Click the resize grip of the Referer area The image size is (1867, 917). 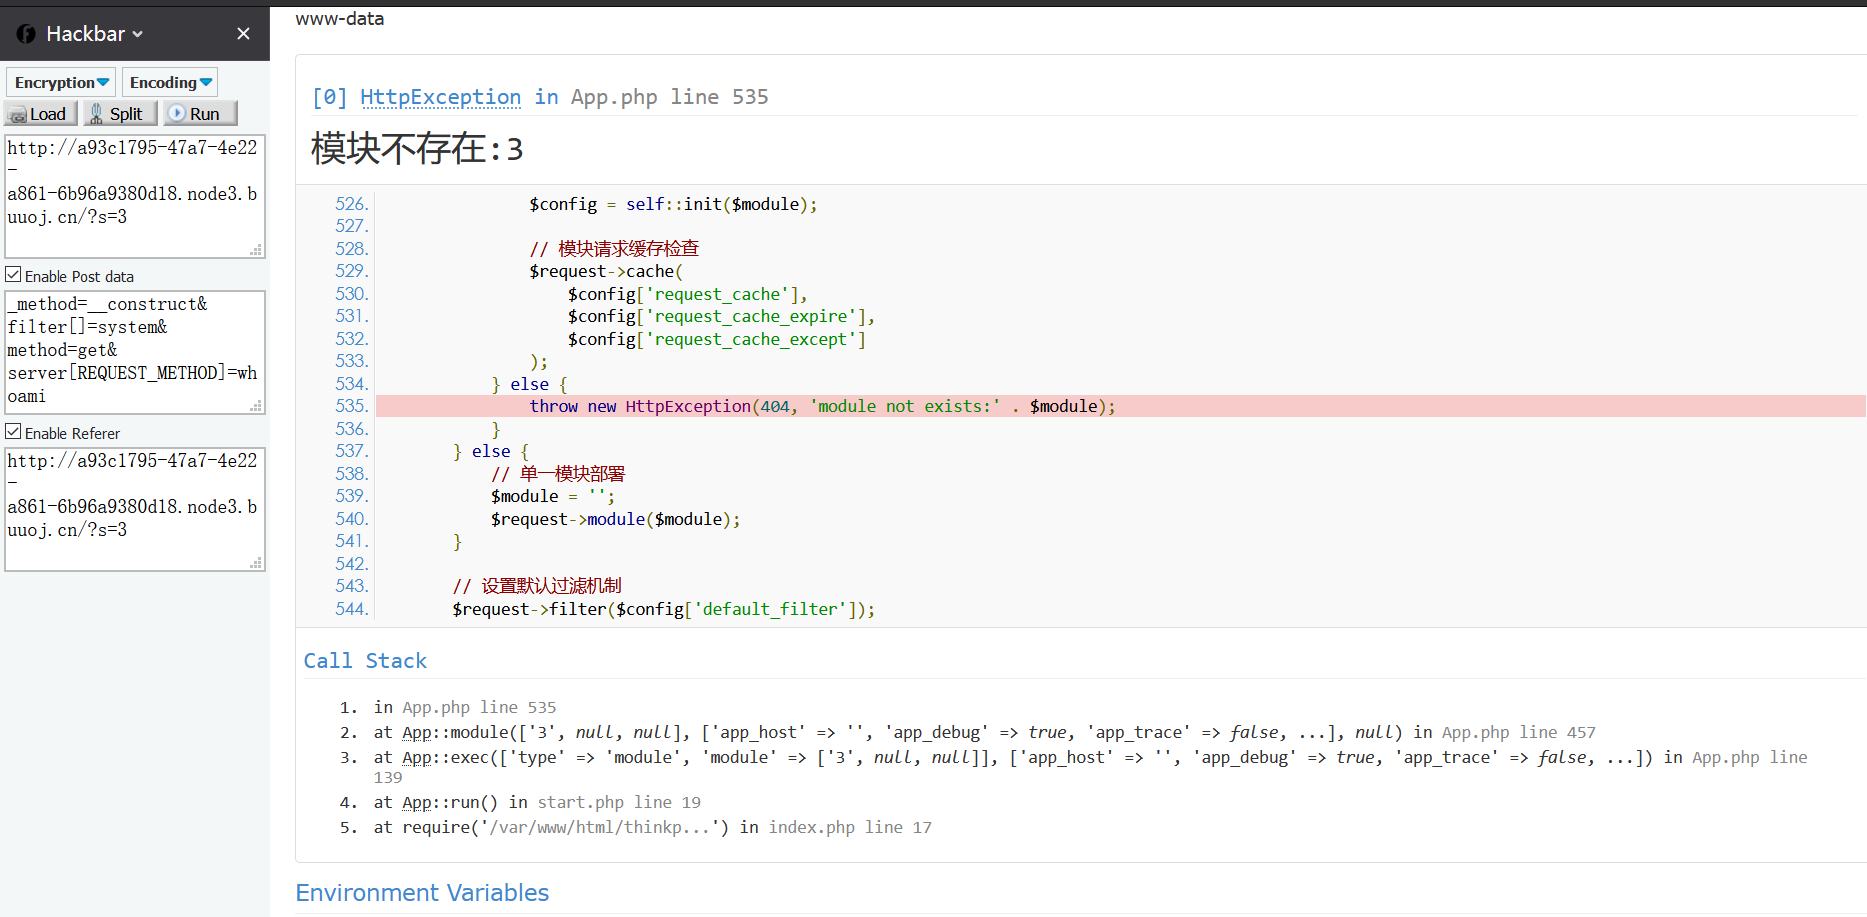point(256,563)
